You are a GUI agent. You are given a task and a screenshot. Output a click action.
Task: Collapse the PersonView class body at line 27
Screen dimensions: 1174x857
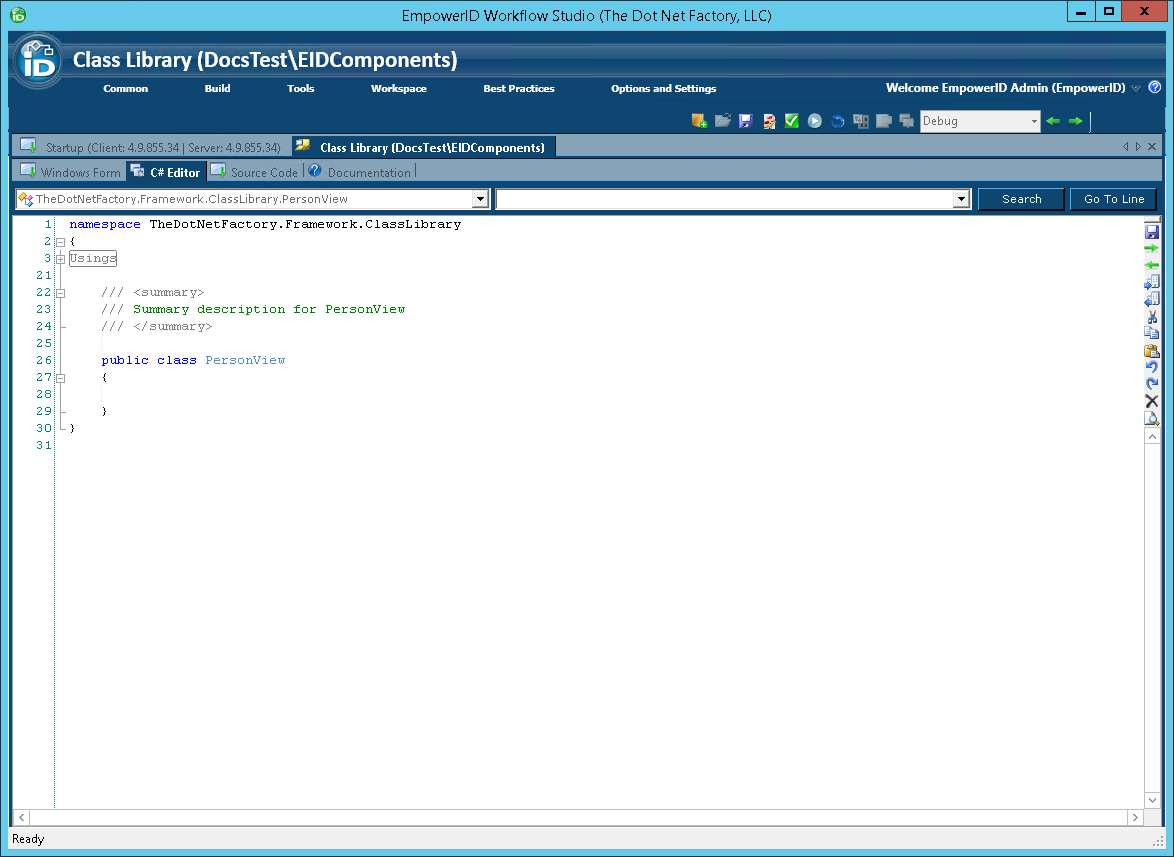click(x=60, y=378)
